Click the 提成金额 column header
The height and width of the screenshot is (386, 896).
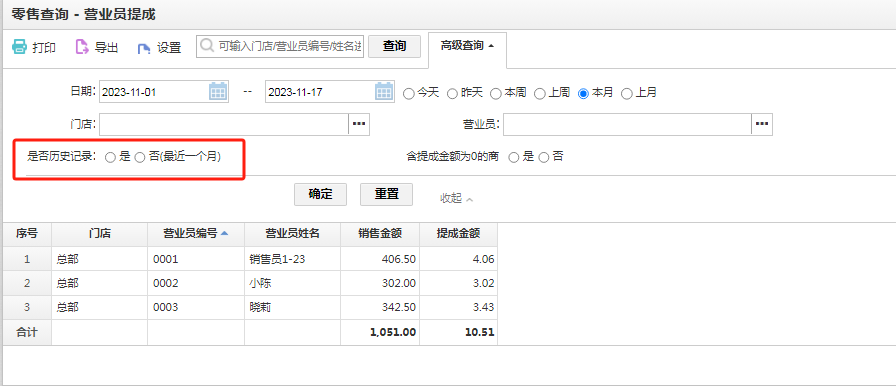coord(458,233)
